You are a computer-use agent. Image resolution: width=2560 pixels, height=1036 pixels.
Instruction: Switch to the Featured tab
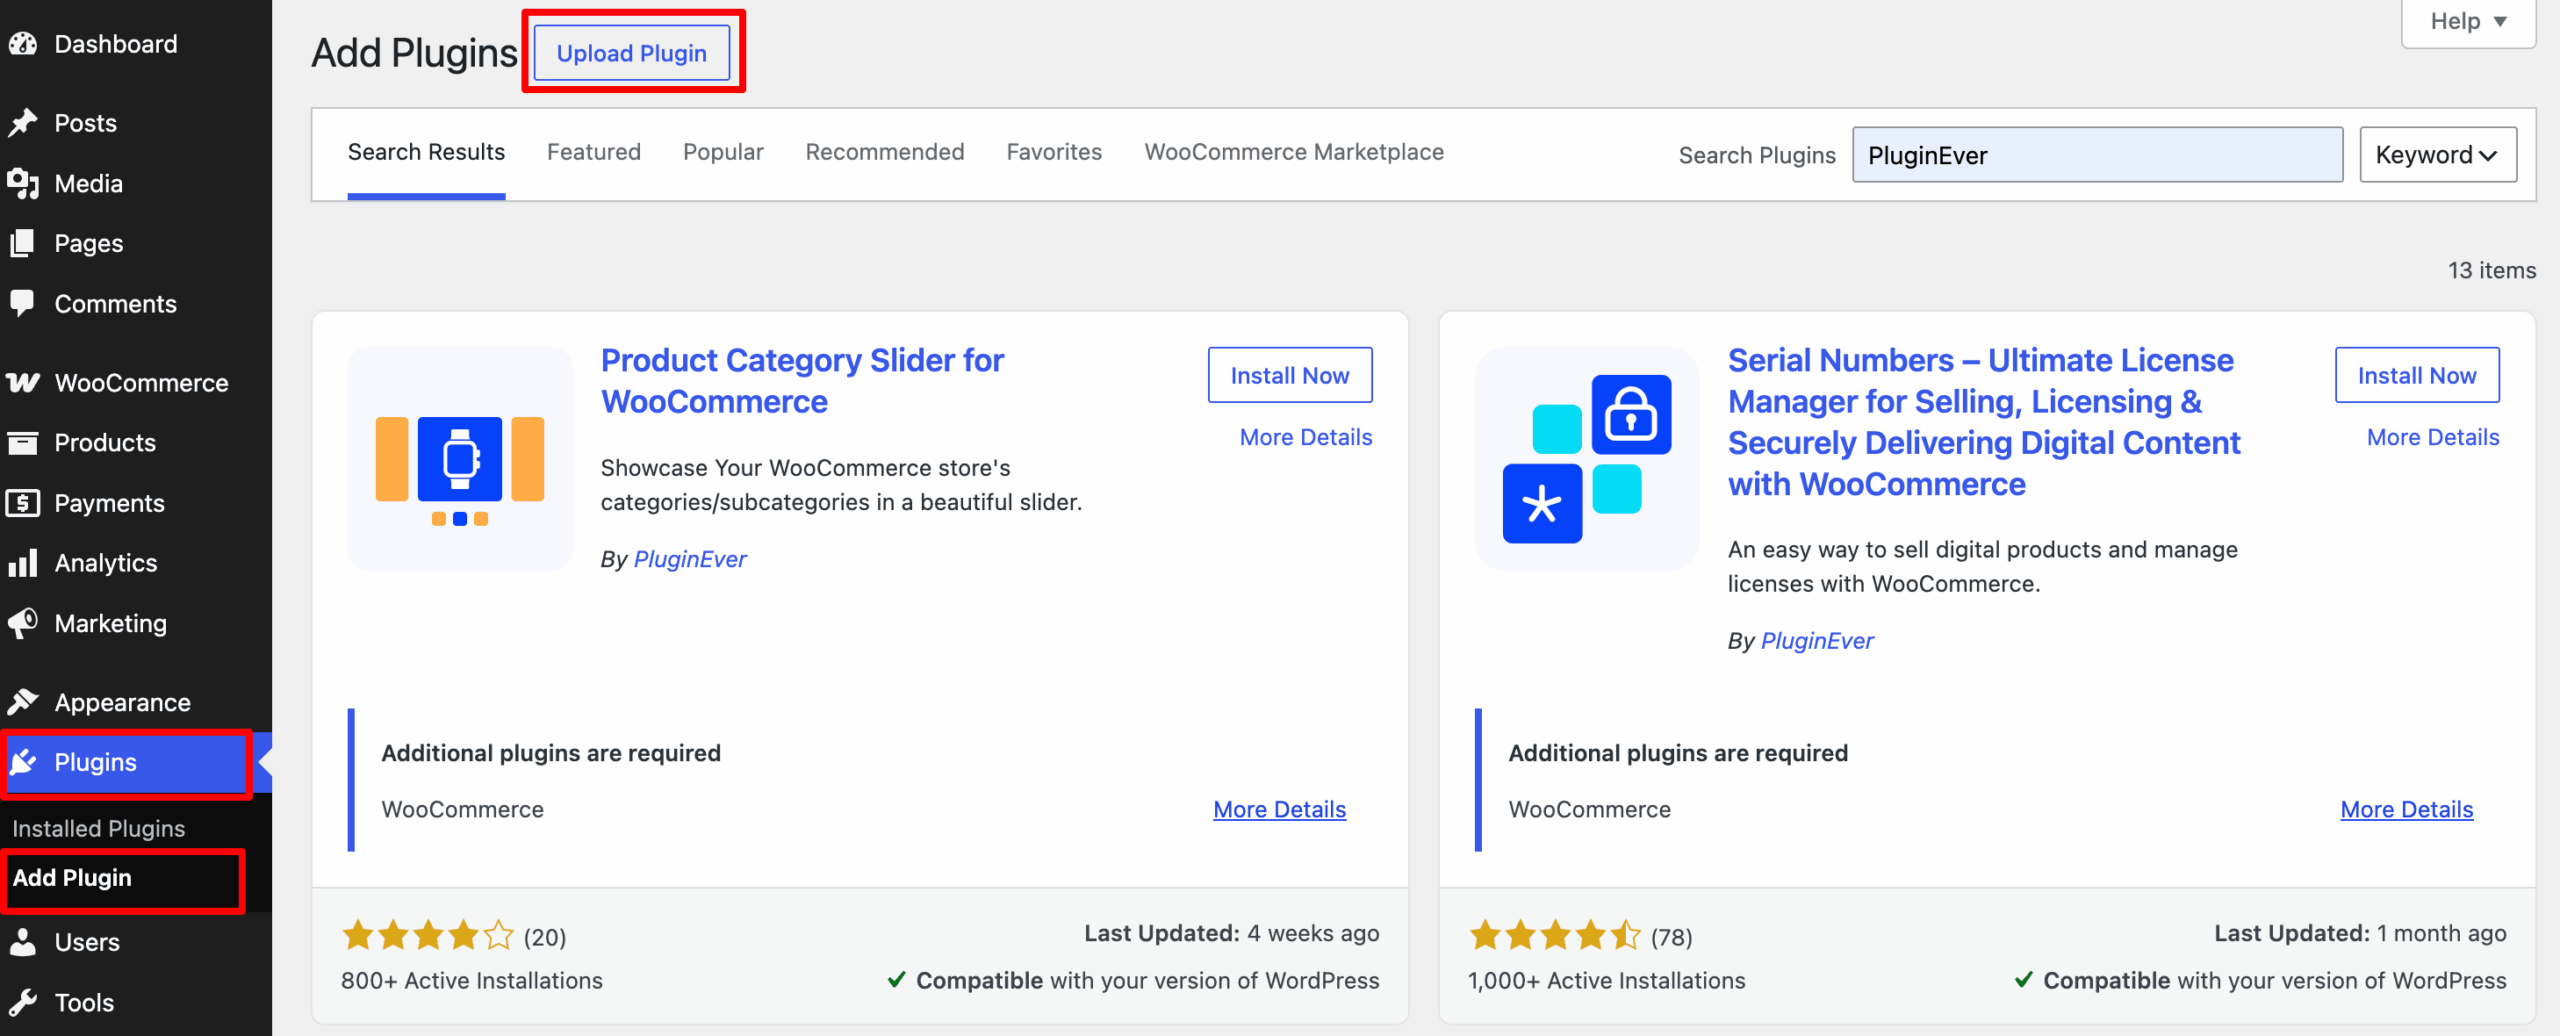click(x=594, y=152)
